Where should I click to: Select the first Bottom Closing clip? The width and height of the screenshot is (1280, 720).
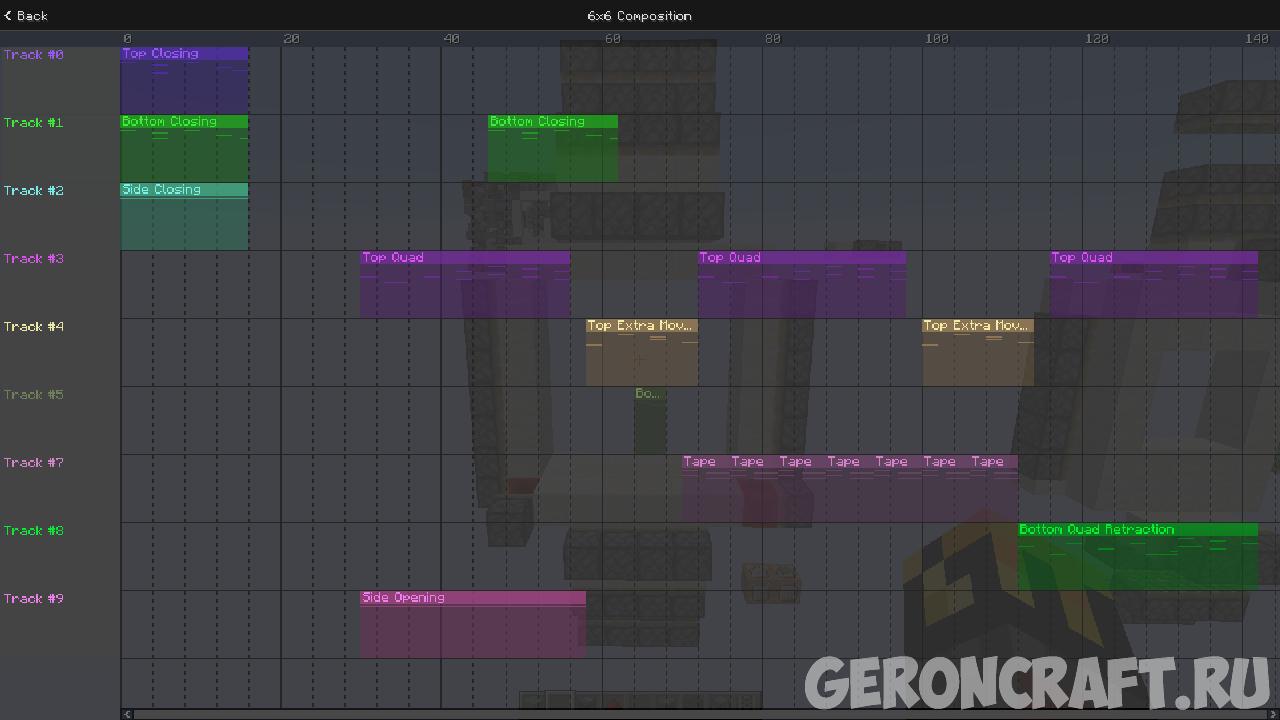[x=184, y=148]
